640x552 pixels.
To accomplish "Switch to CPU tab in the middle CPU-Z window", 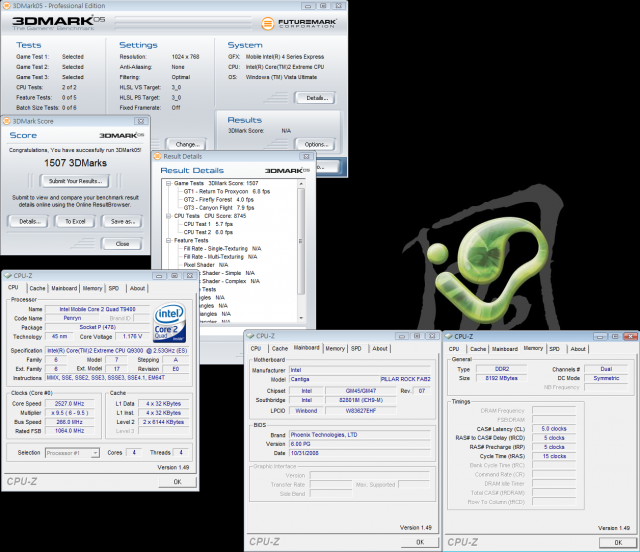I will [x=256, y=349].
